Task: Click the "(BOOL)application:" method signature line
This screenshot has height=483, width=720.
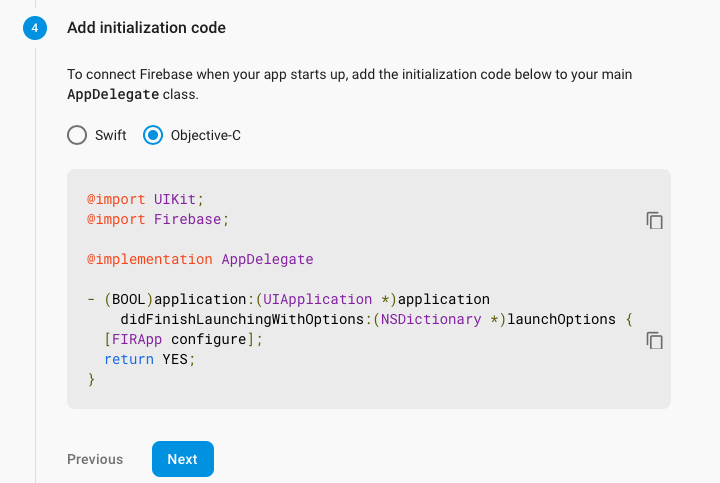Action: click(x=288, y=299)
